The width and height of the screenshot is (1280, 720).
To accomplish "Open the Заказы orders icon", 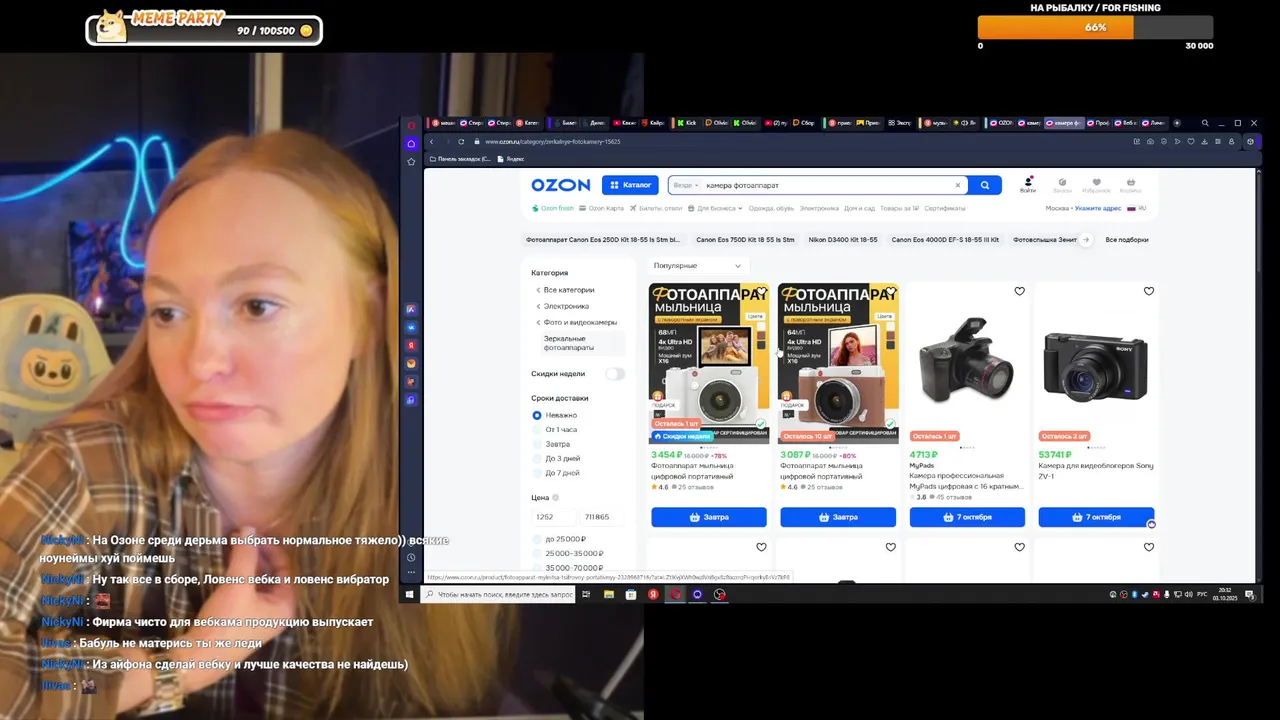I will [1062, 185].
